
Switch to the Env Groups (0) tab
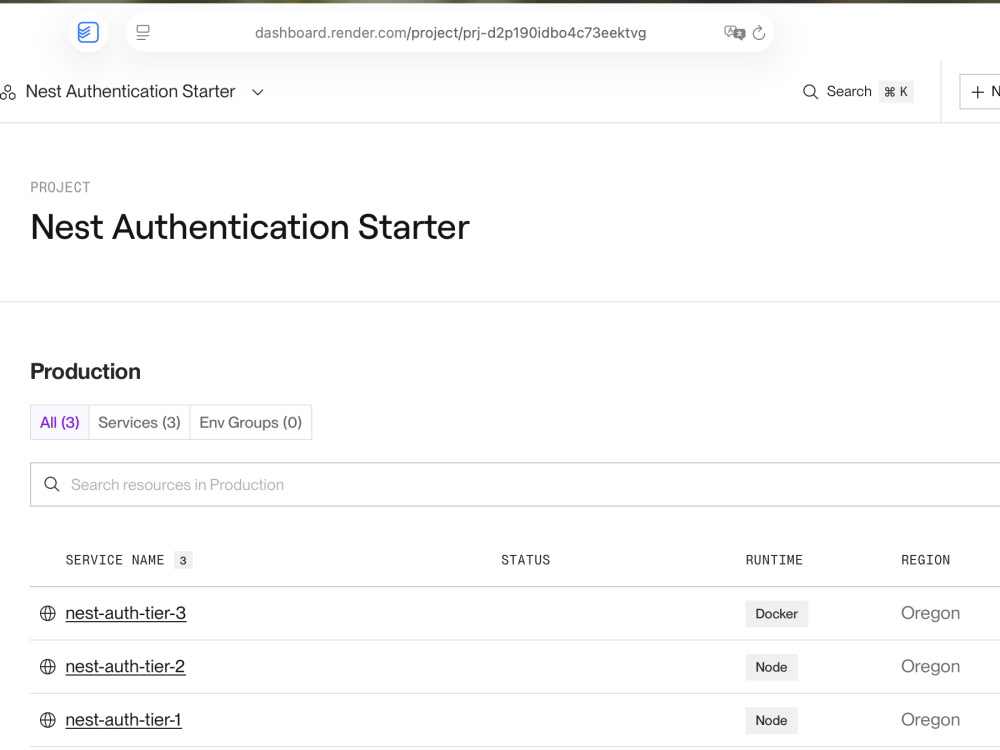coord(251,422)
